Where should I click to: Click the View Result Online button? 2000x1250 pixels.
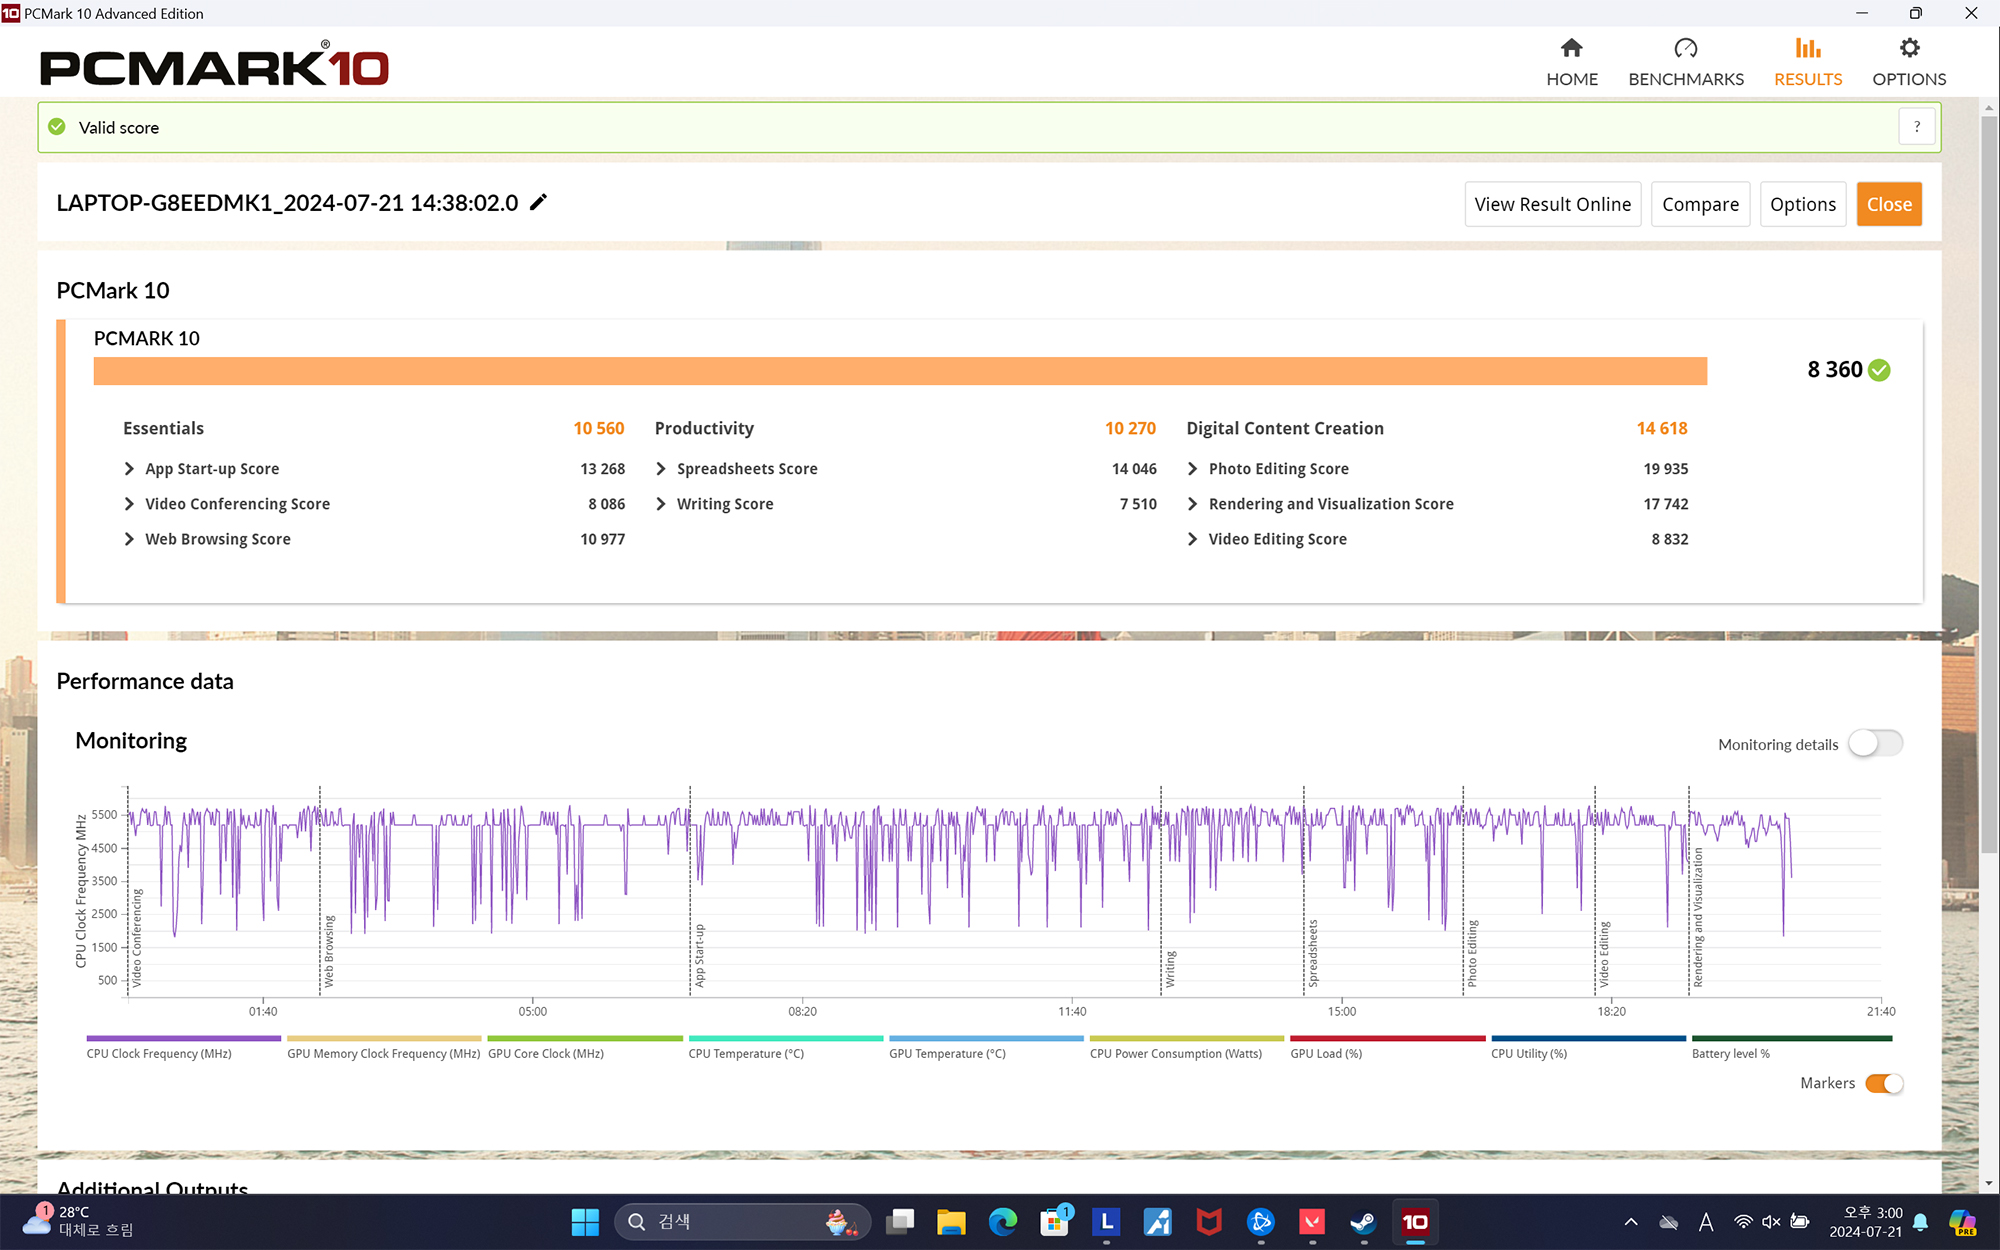pyautogui.click(x=1552, y=204)
